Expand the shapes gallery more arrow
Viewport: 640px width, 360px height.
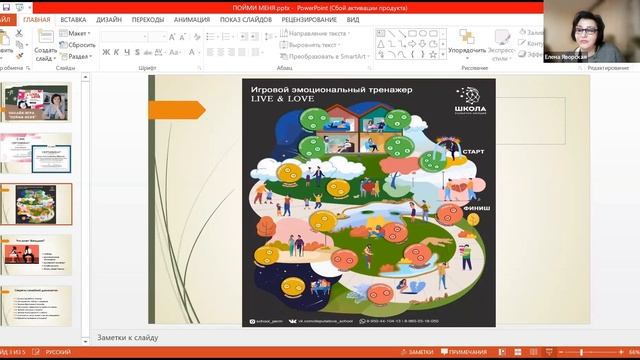pyautogui.click(x=443, y=54)
